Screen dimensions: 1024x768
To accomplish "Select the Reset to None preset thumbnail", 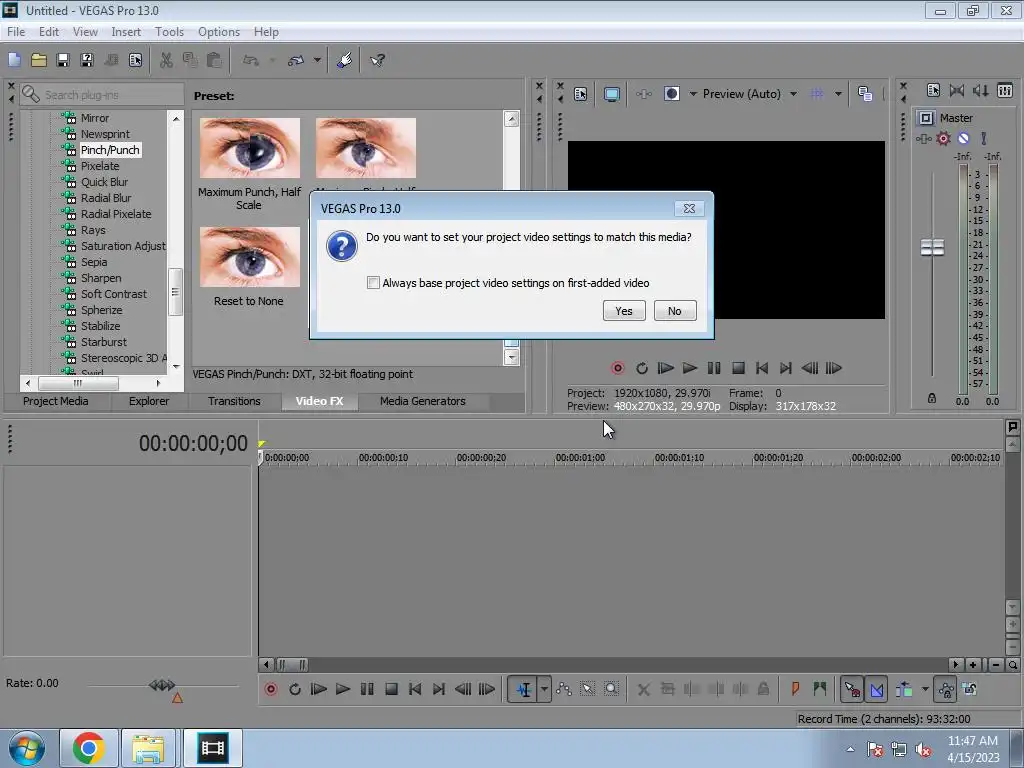I will [249, 257].
